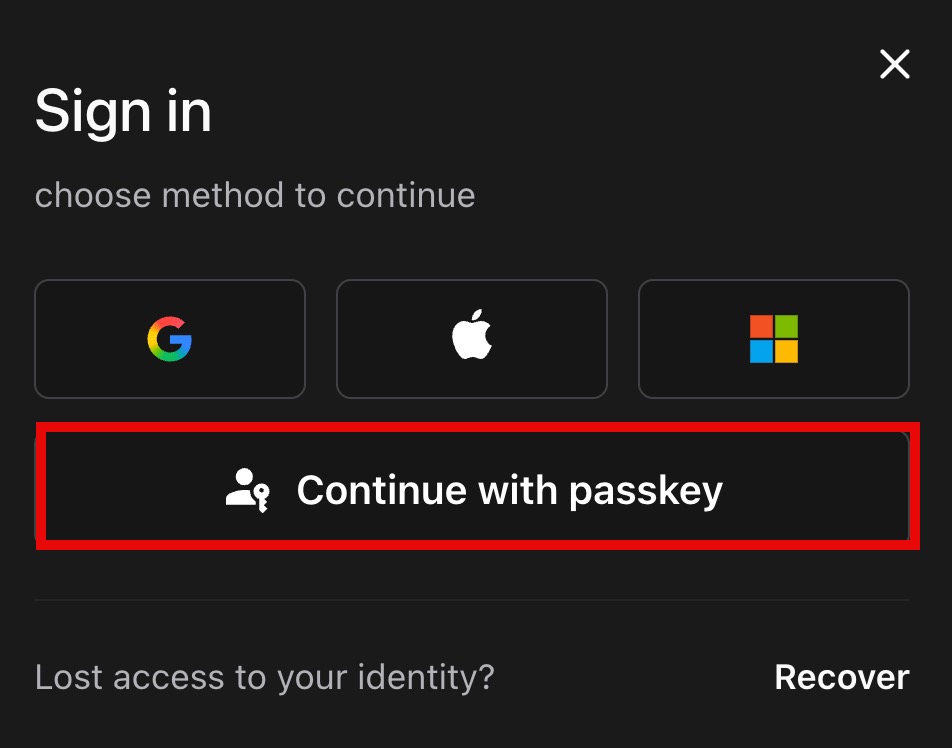Select the Microsoft four-square logo
Image resolution: width=952 pixels, height=748 pixels.
point(774,339)
